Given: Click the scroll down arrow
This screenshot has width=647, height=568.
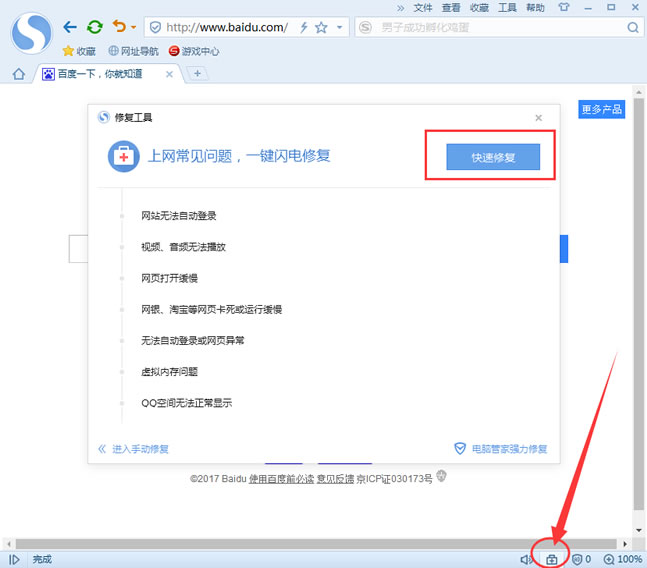Looking at the screenshot, I should pyautogui.click(x=638, y=530).
